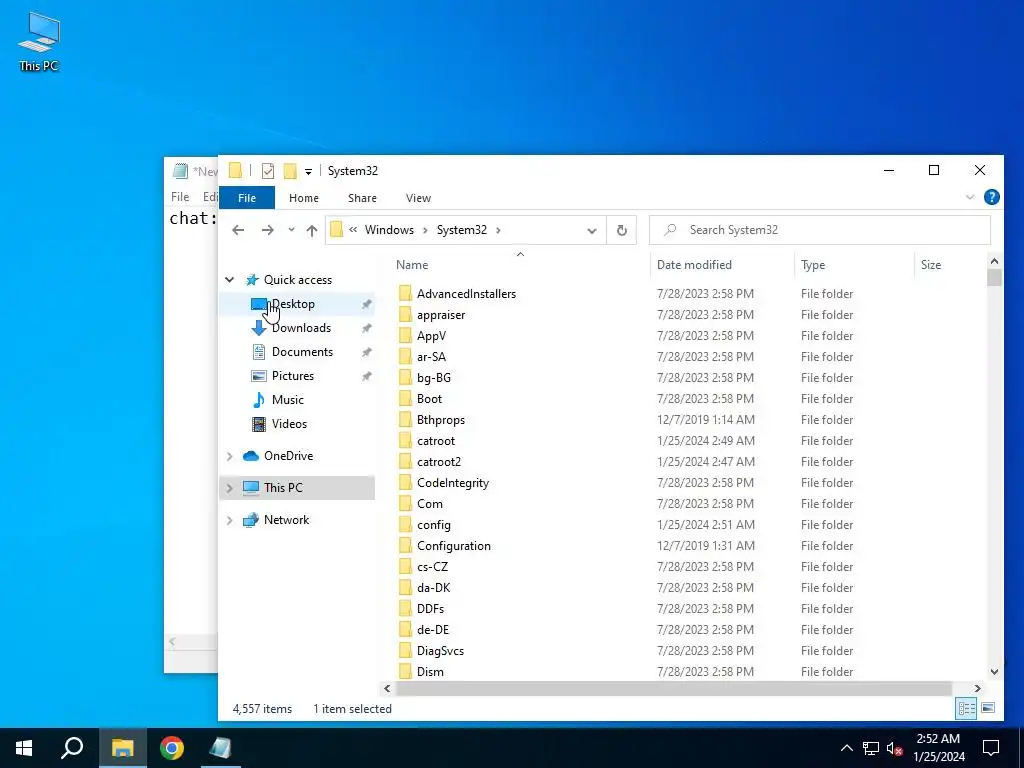Select the bg-BG folder icon
The height and width of the screenshot is (768, 1024).
(x=406, y=377)
